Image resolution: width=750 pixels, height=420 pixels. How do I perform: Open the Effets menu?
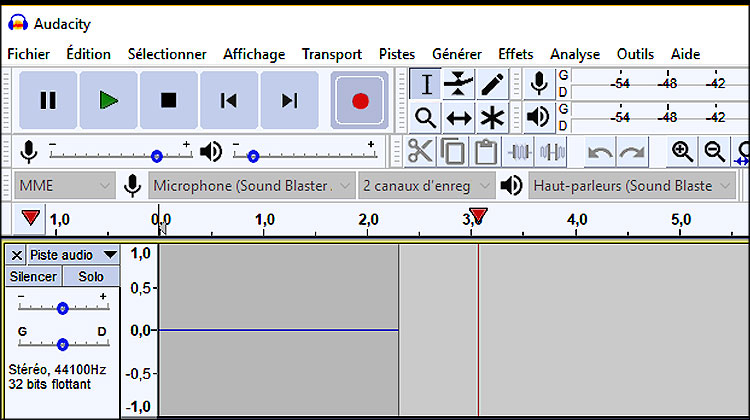click(516, 54)
